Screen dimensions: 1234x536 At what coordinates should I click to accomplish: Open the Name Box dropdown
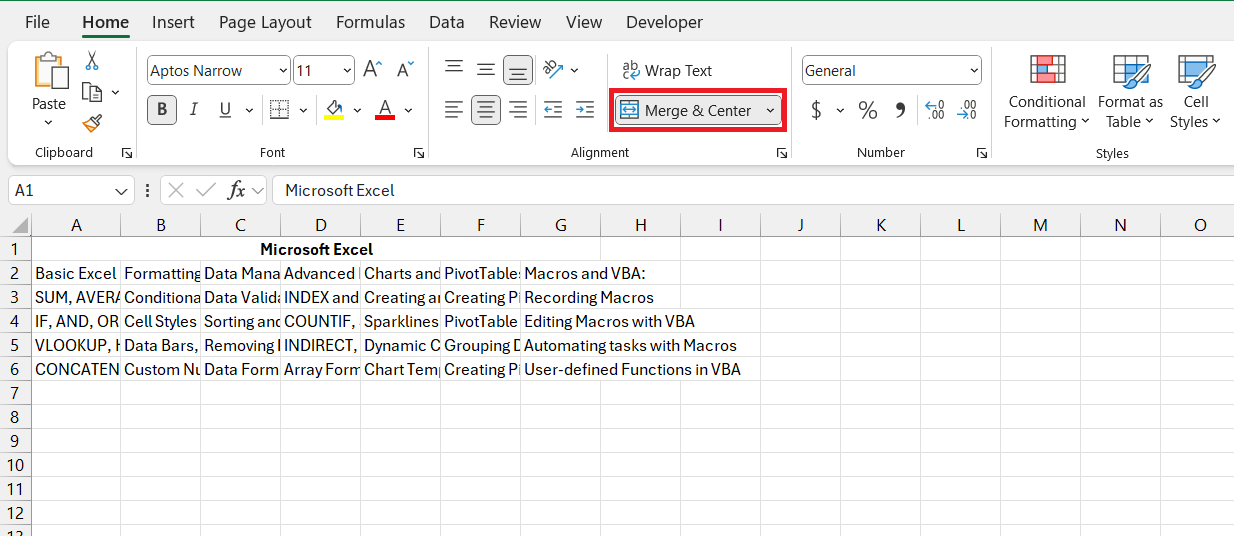121,190
